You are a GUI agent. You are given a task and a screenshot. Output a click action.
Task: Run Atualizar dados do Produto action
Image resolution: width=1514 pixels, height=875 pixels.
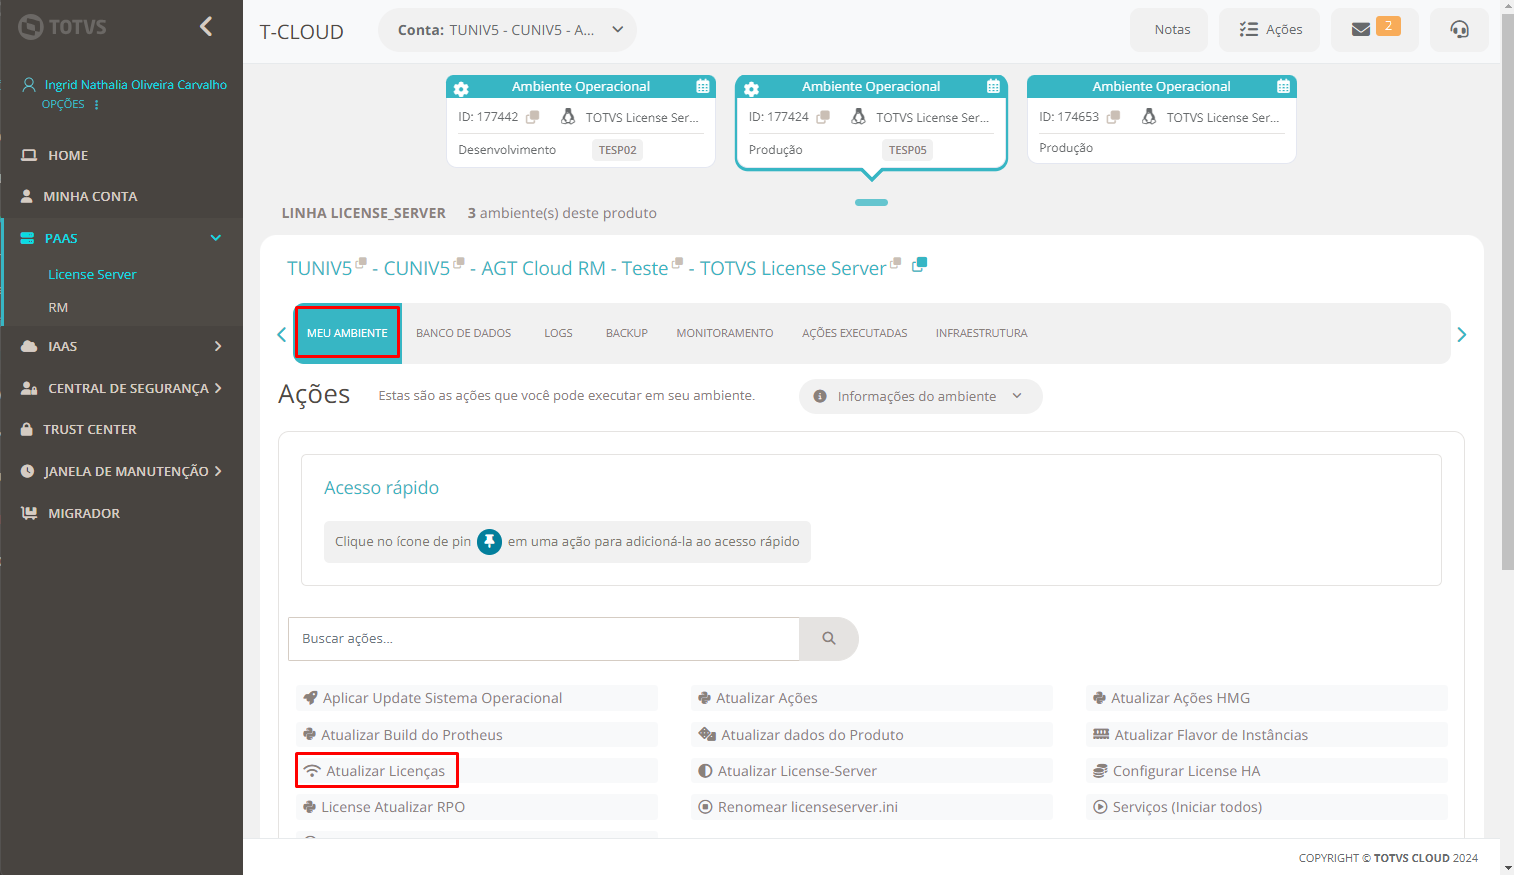[x=872, y=735]
